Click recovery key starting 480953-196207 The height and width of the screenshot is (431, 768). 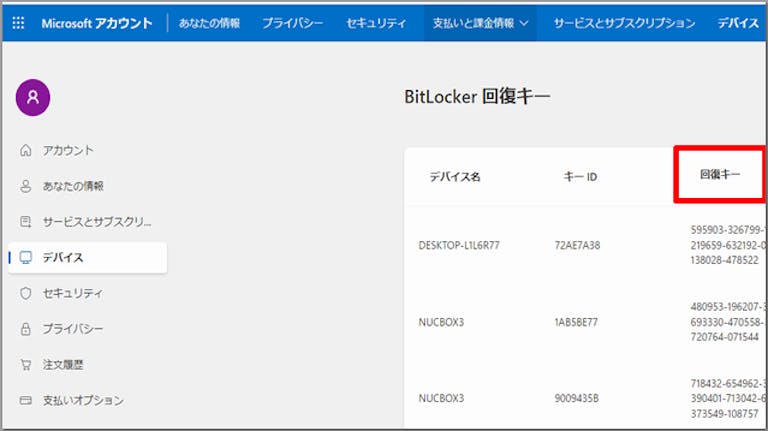(x=728, y=322)
